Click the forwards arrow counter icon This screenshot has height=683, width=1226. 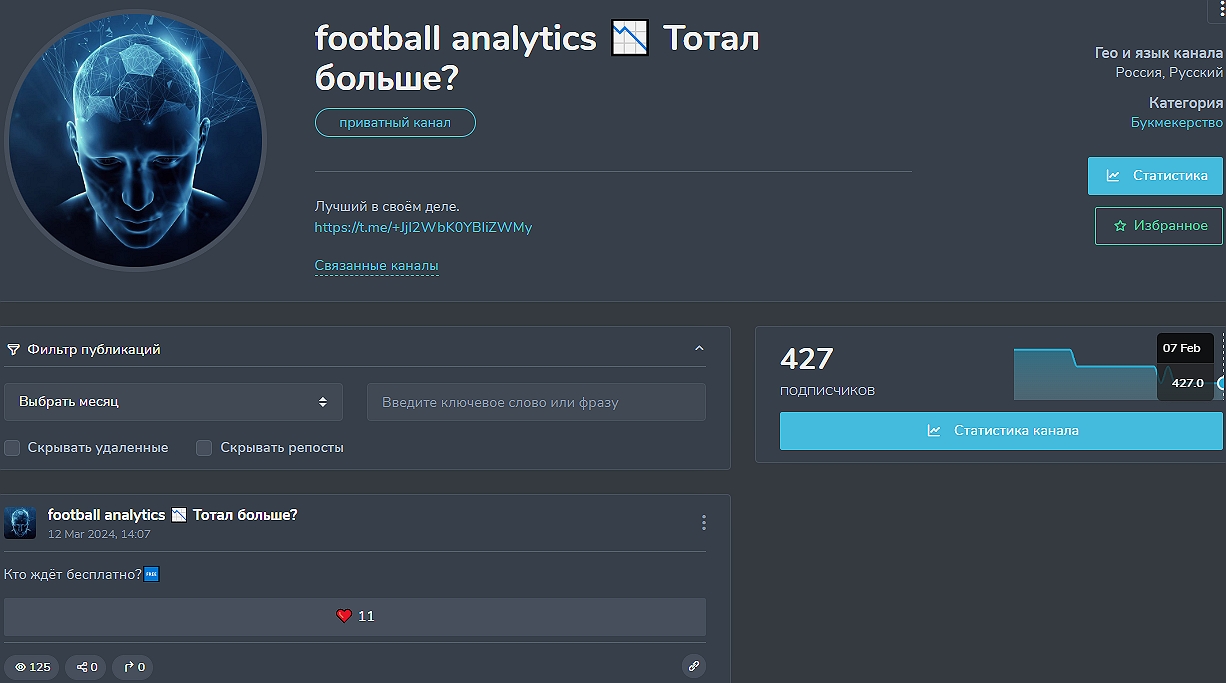tap(134, 667)
